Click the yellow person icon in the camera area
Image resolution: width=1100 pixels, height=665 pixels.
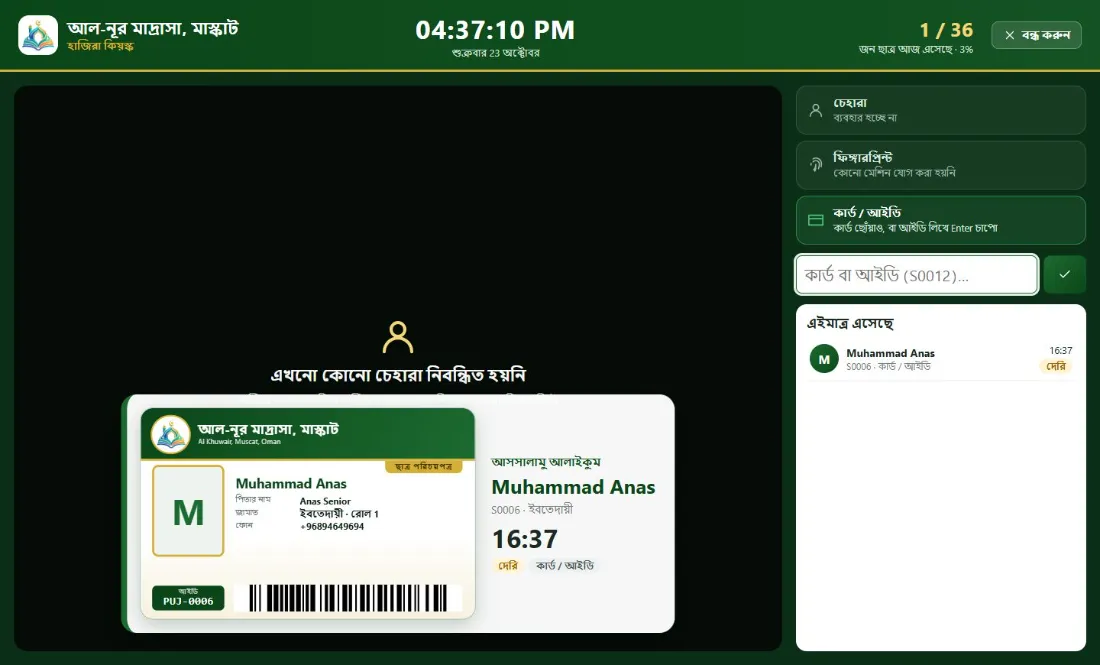pyautogui.click(x=398, y=337)
